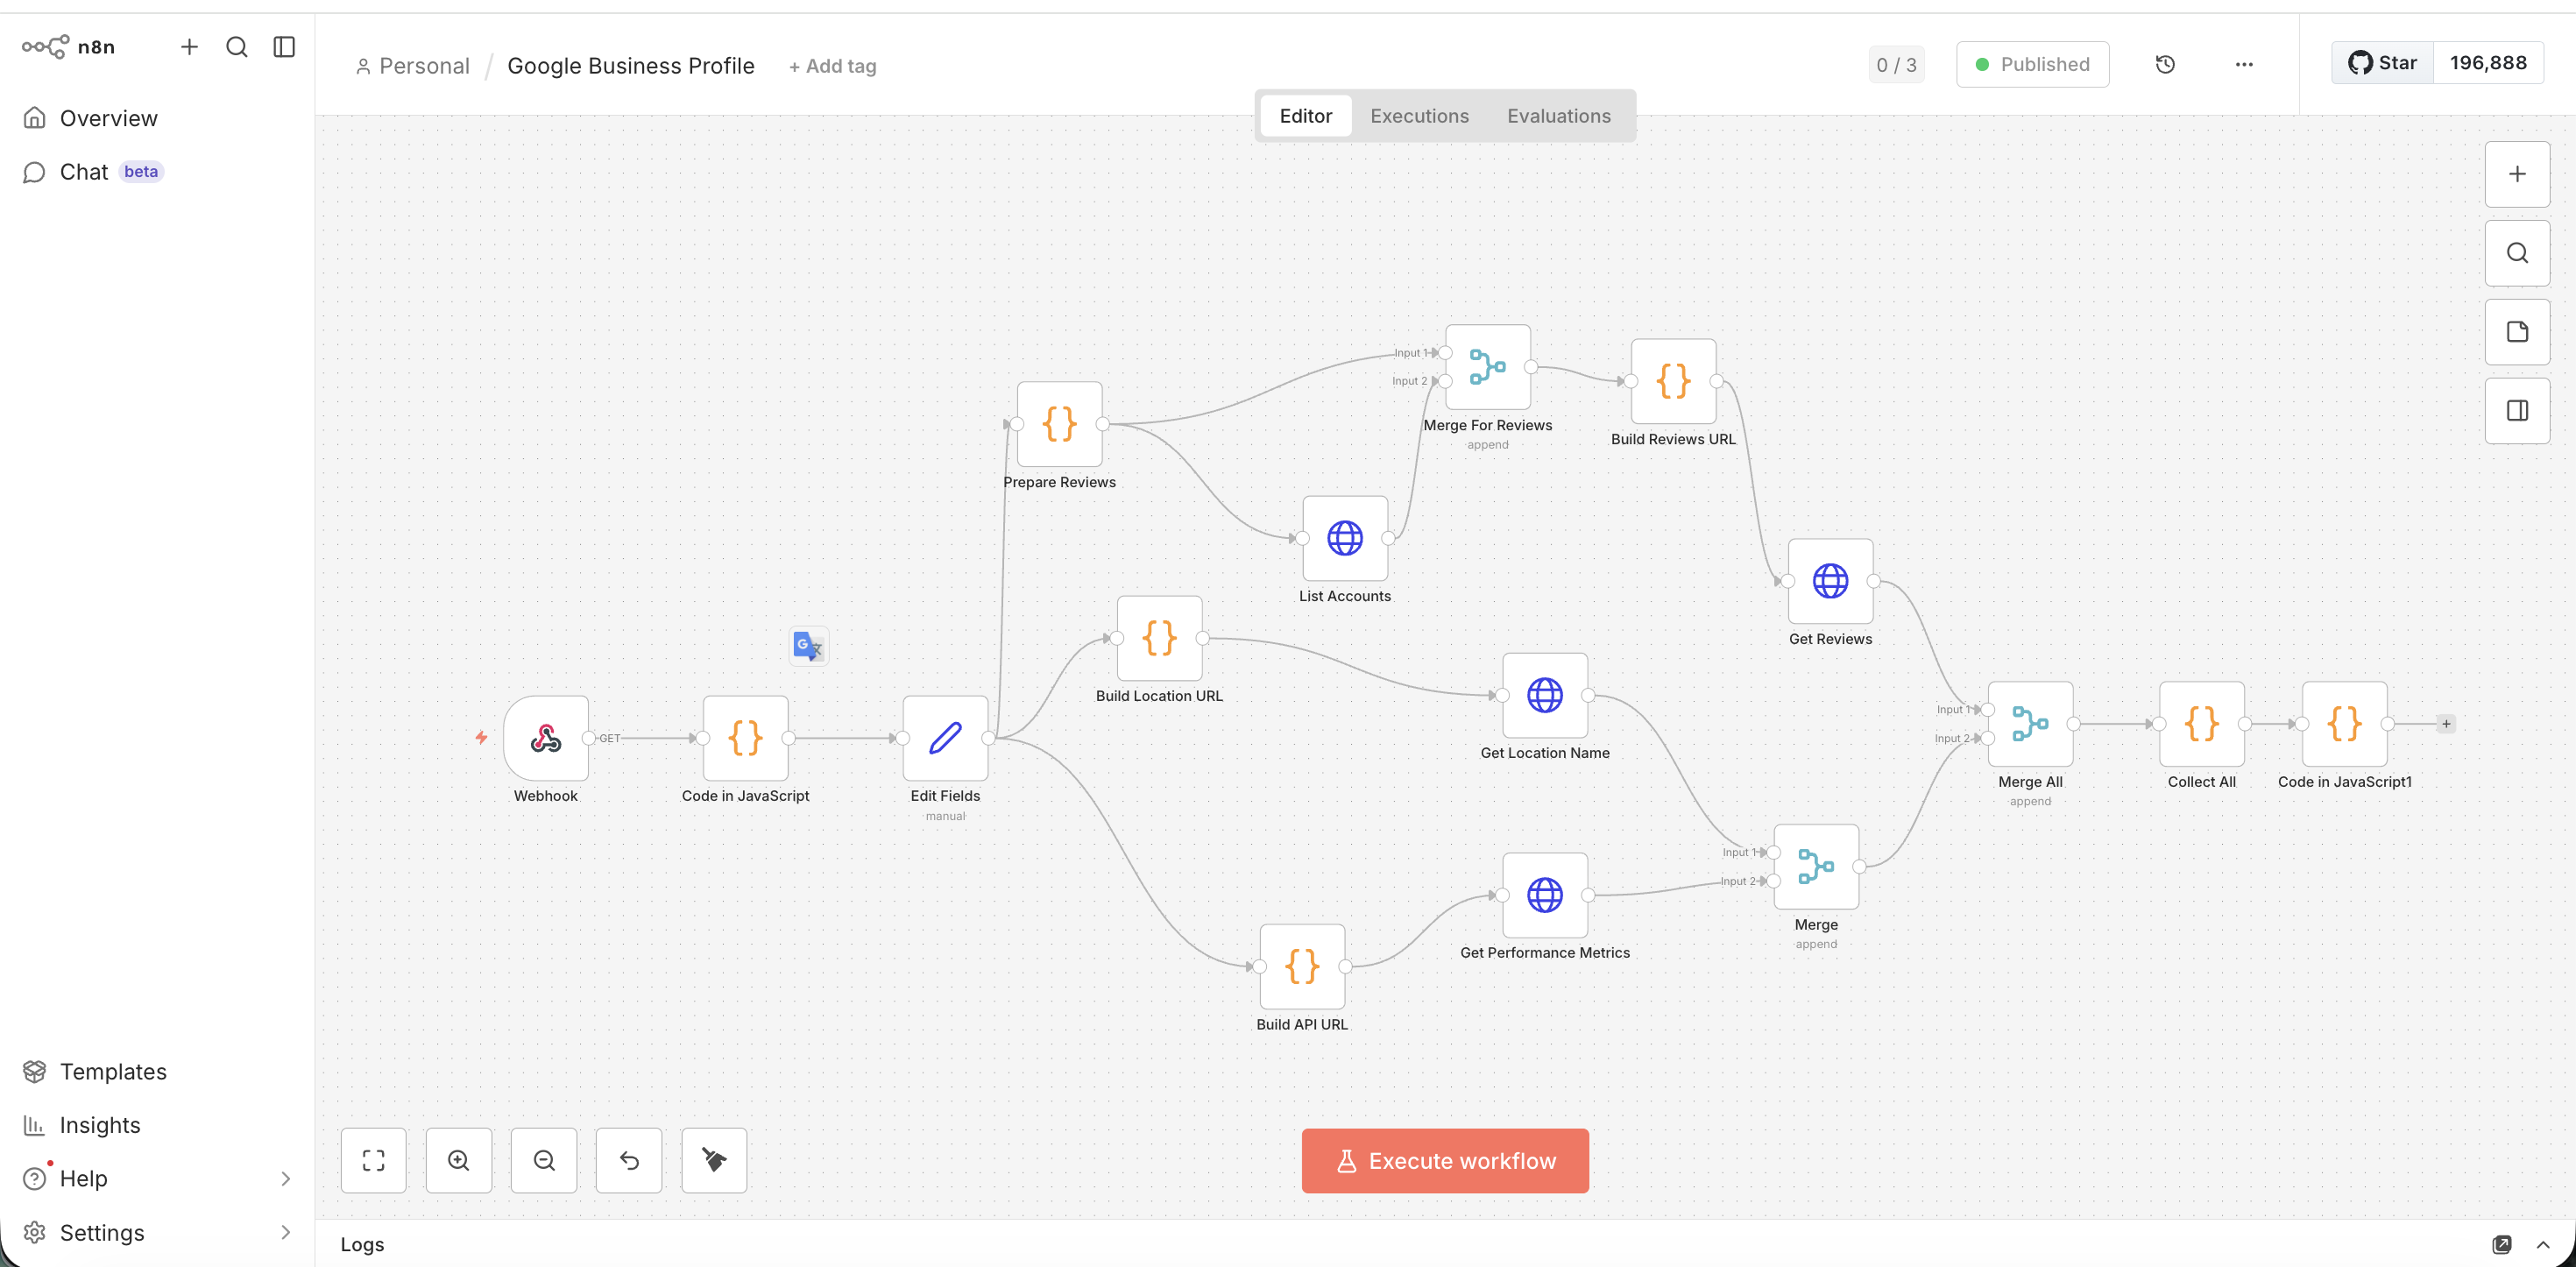Select the Merge All node

pos(2030,724)
